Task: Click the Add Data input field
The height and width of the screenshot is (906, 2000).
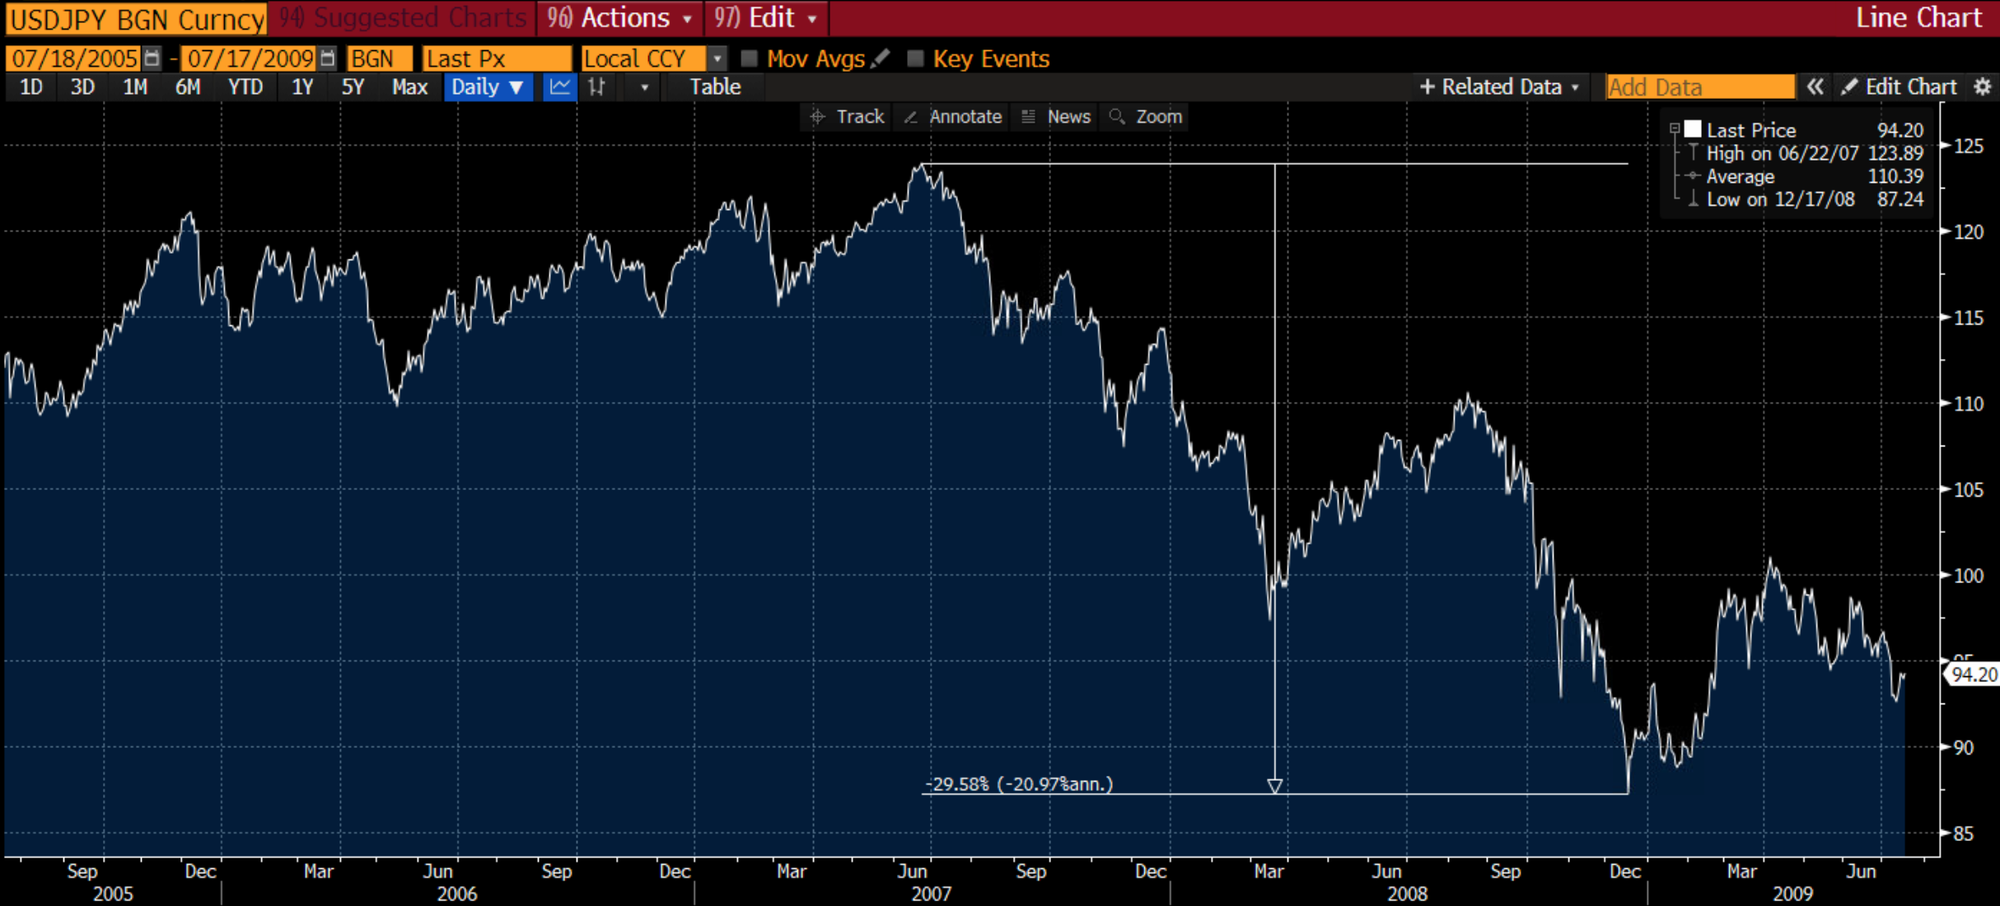Action: click(x=1699, y=87)
